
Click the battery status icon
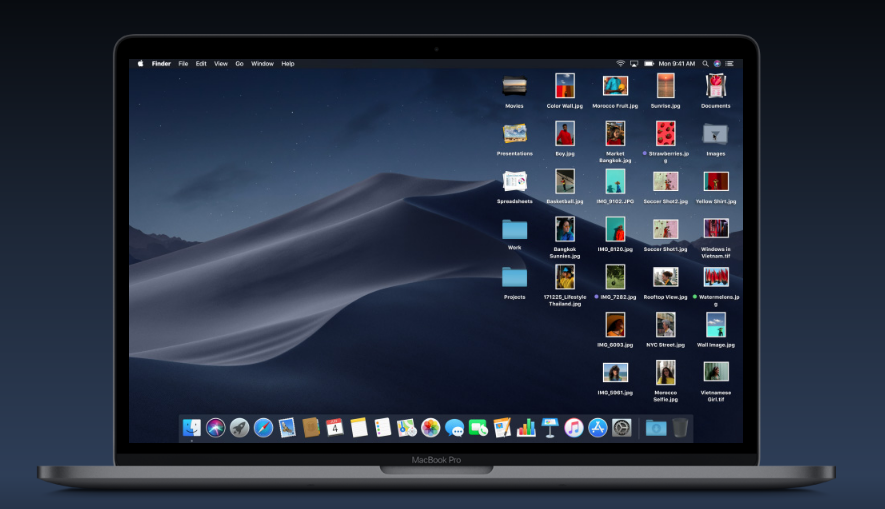click(649, 64)
